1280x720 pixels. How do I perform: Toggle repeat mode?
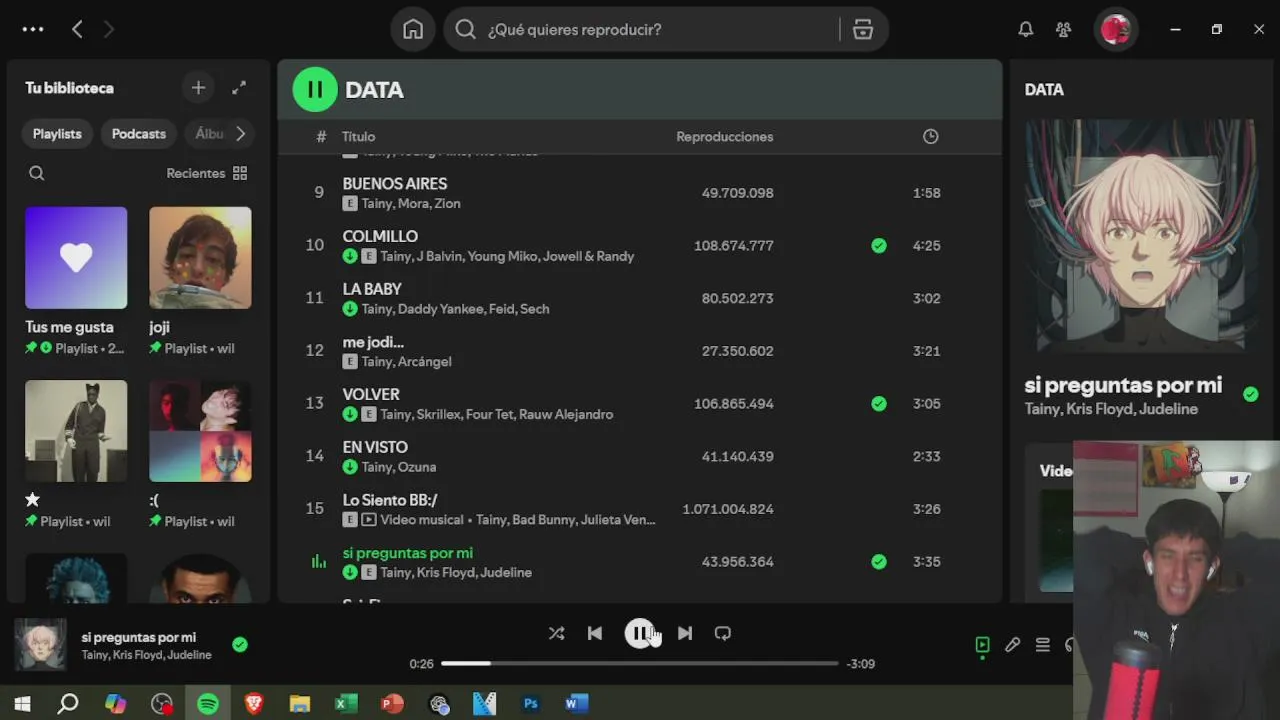pos(723,633)
